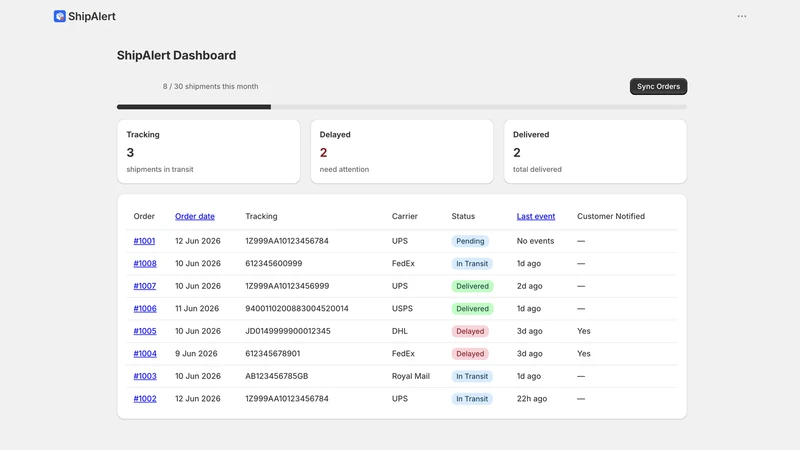Sort by Last event column
This screenshot has height=450, width=800.
point(536,216)
